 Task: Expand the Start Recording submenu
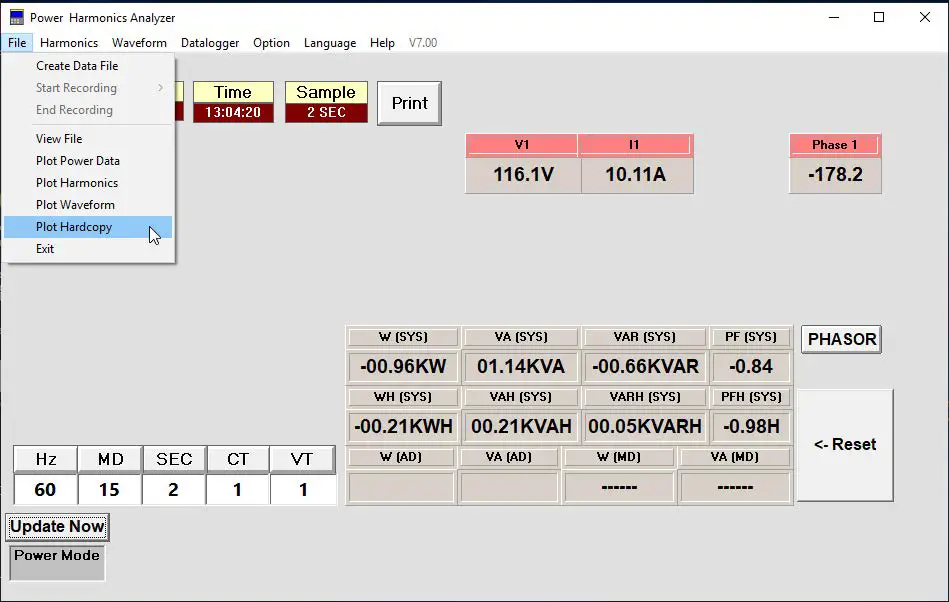75,87
